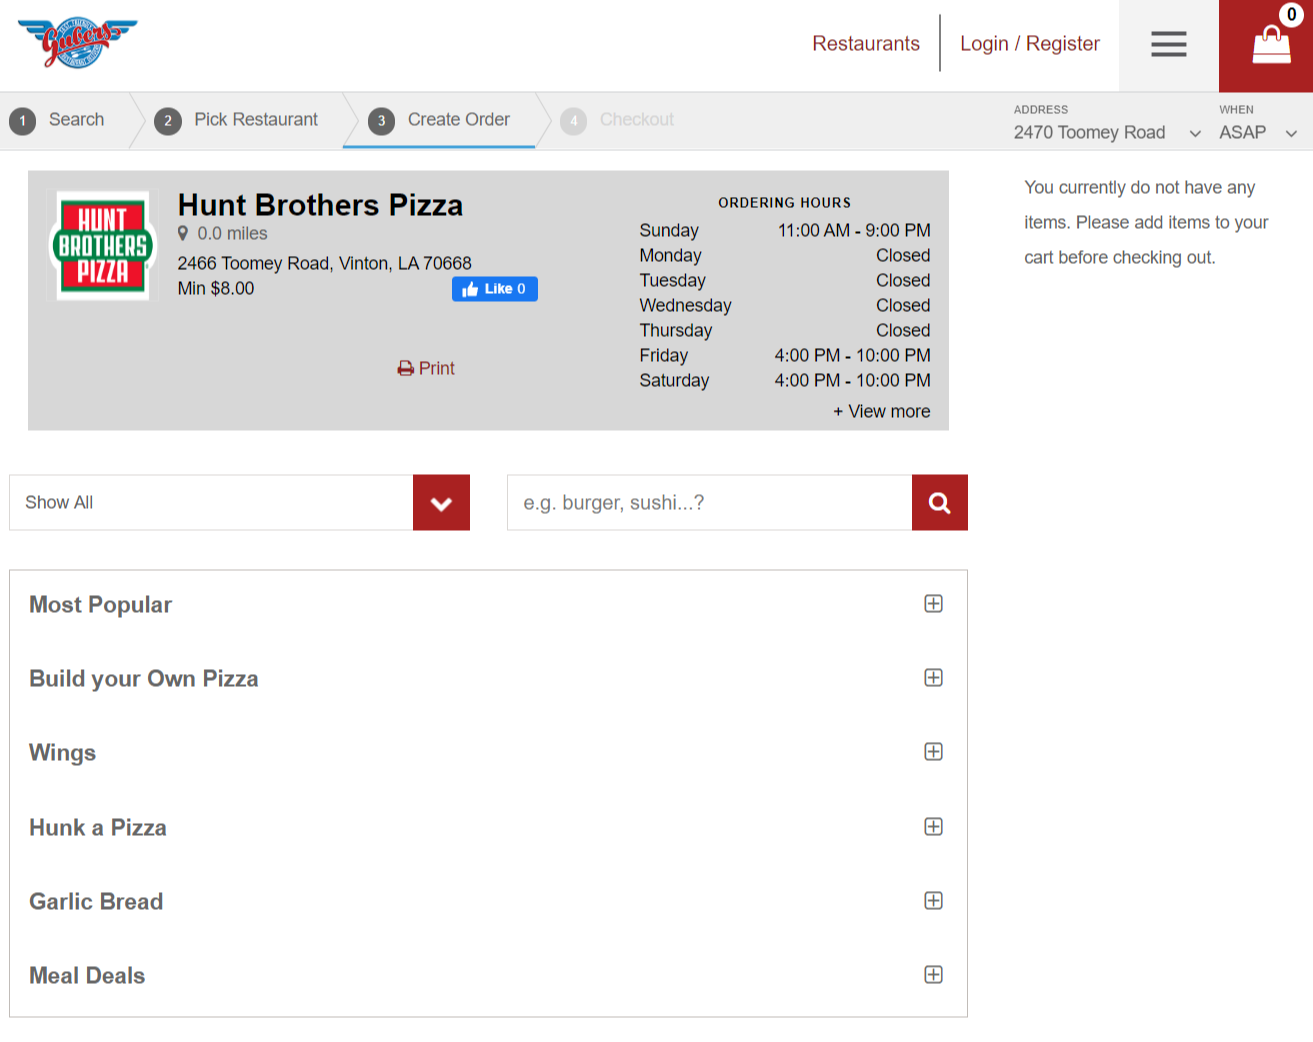Open the address dropdown 2470 Toomey Road

pos(1107,132)
